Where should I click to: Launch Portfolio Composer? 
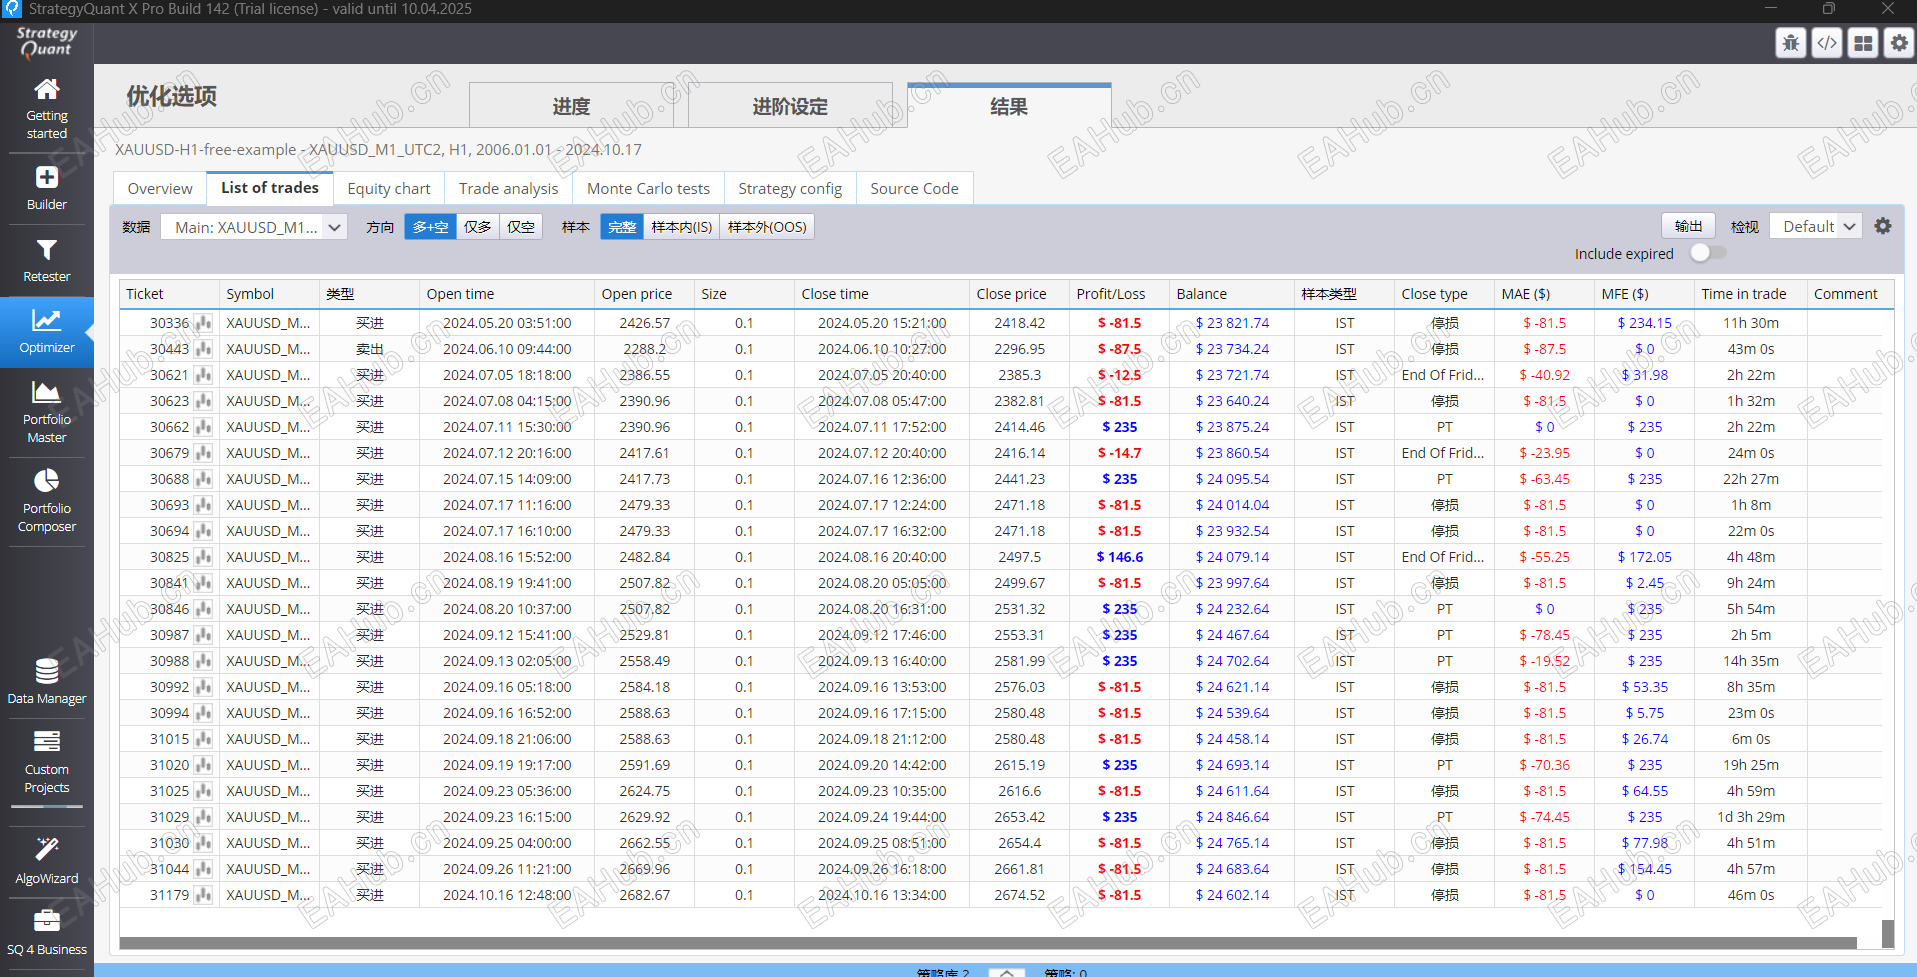tap(47, 501)
